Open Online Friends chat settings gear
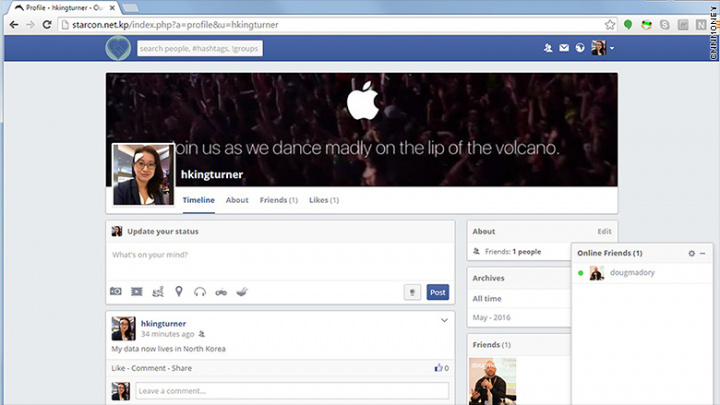Viewport: 720px width, 405px height. coord(691,254)
